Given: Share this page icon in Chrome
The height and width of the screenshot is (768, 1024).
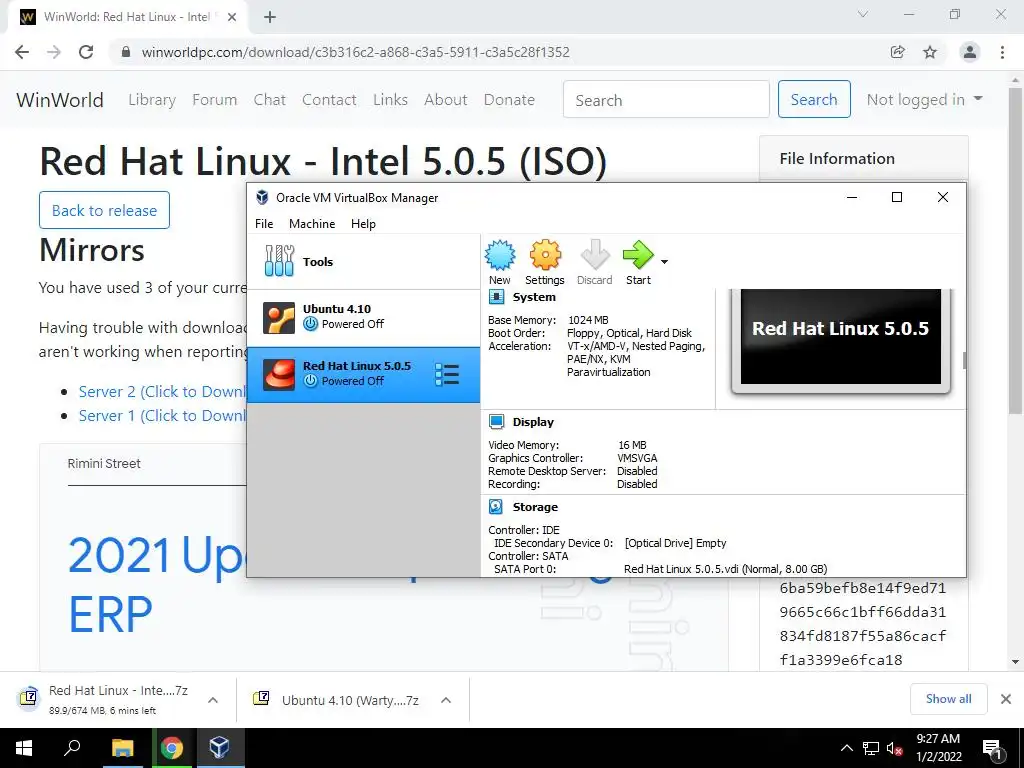Looking at the screenshot, I should [898, 52].
